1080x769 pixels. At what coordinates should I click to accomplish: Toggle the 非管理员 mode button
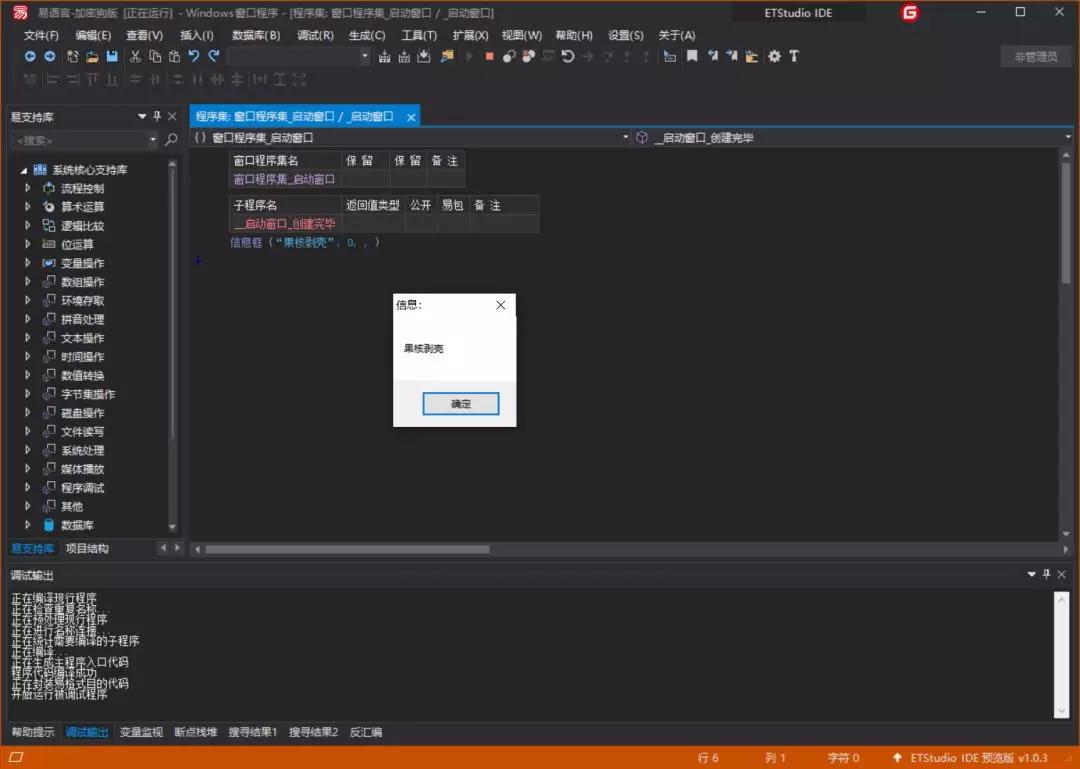coord(1035,57)
